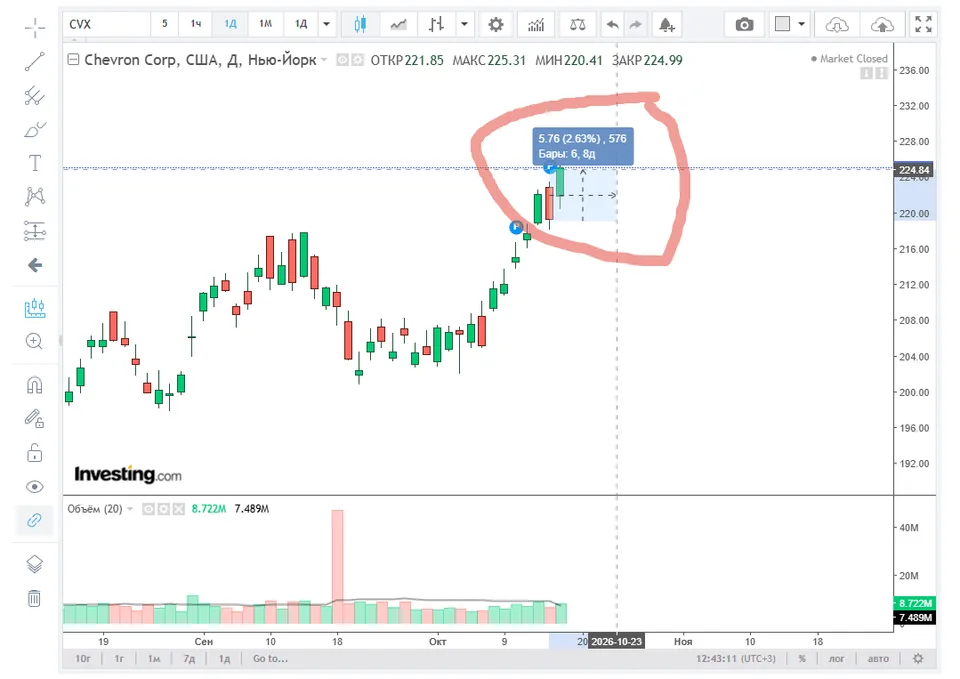960x679 pixels.
Task: Remove drawings with the trash icon
Action: click(35, 598)
